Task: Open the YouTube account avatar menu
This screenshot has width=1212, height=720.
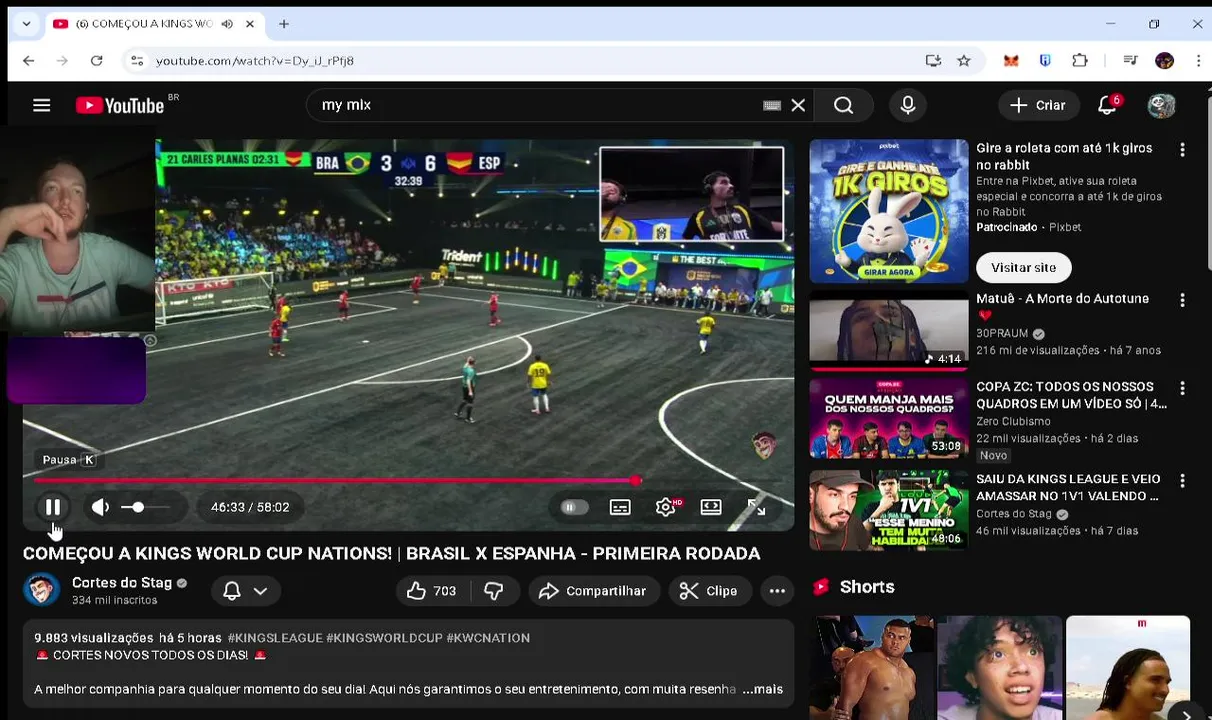Action: point(1161,105)
